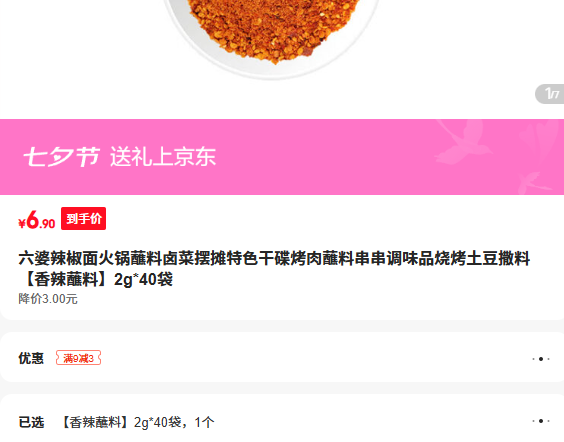This screenshot has width=564, height=442.
Task: Tap title variant line 【香辣蘸料】2g*40袋
Action: (95, 279)
